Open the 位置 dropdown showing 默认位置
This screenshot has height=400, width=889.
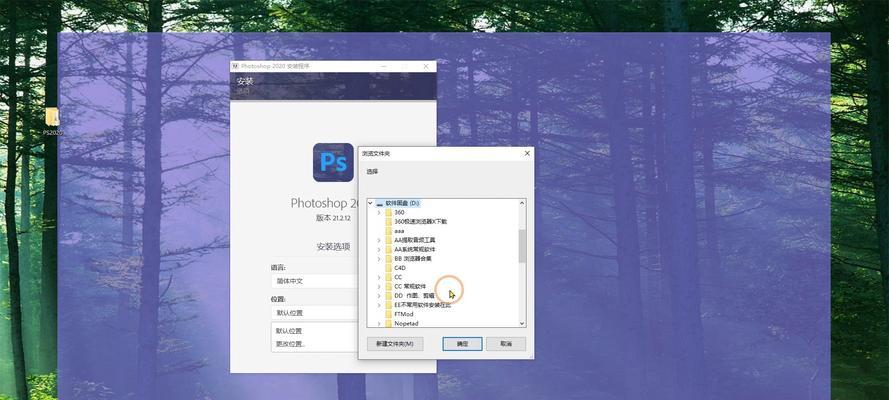[315, 313]
